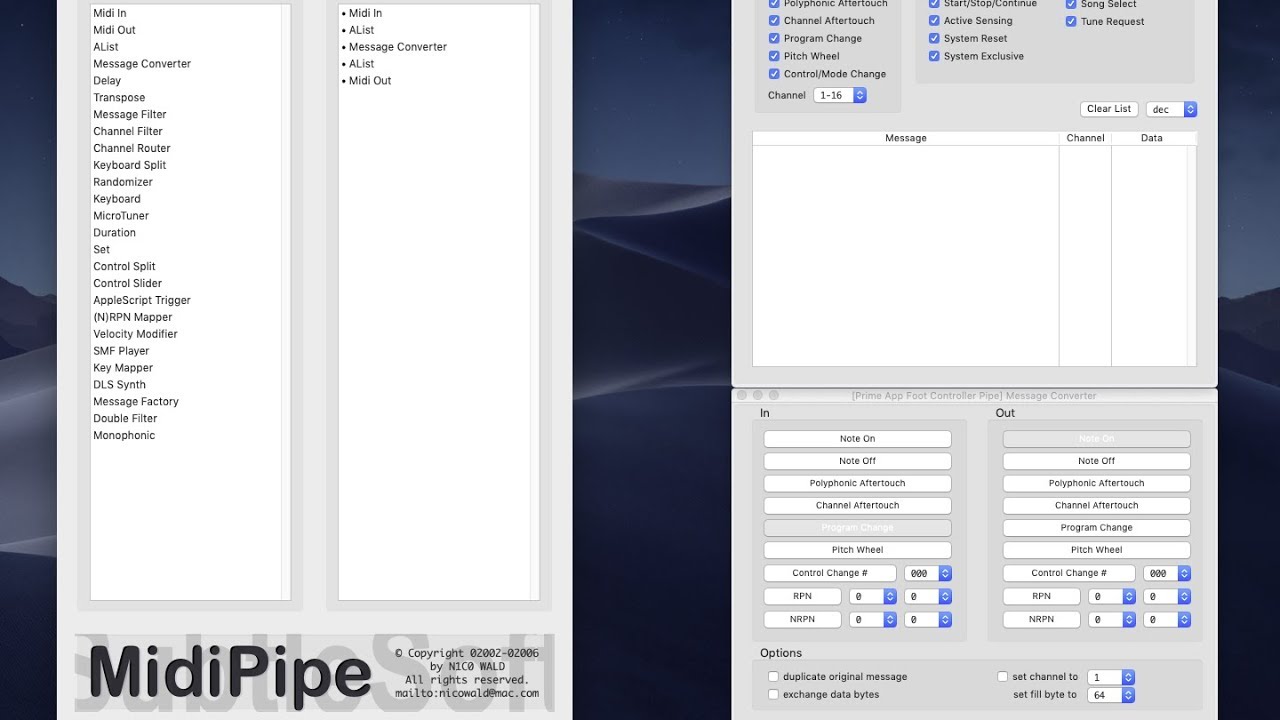The width and height of the screenshot is (1280, 720).
Task: Select Pitch Wheel in the In section
Action: pyautogui.click(x=857, y=550)
